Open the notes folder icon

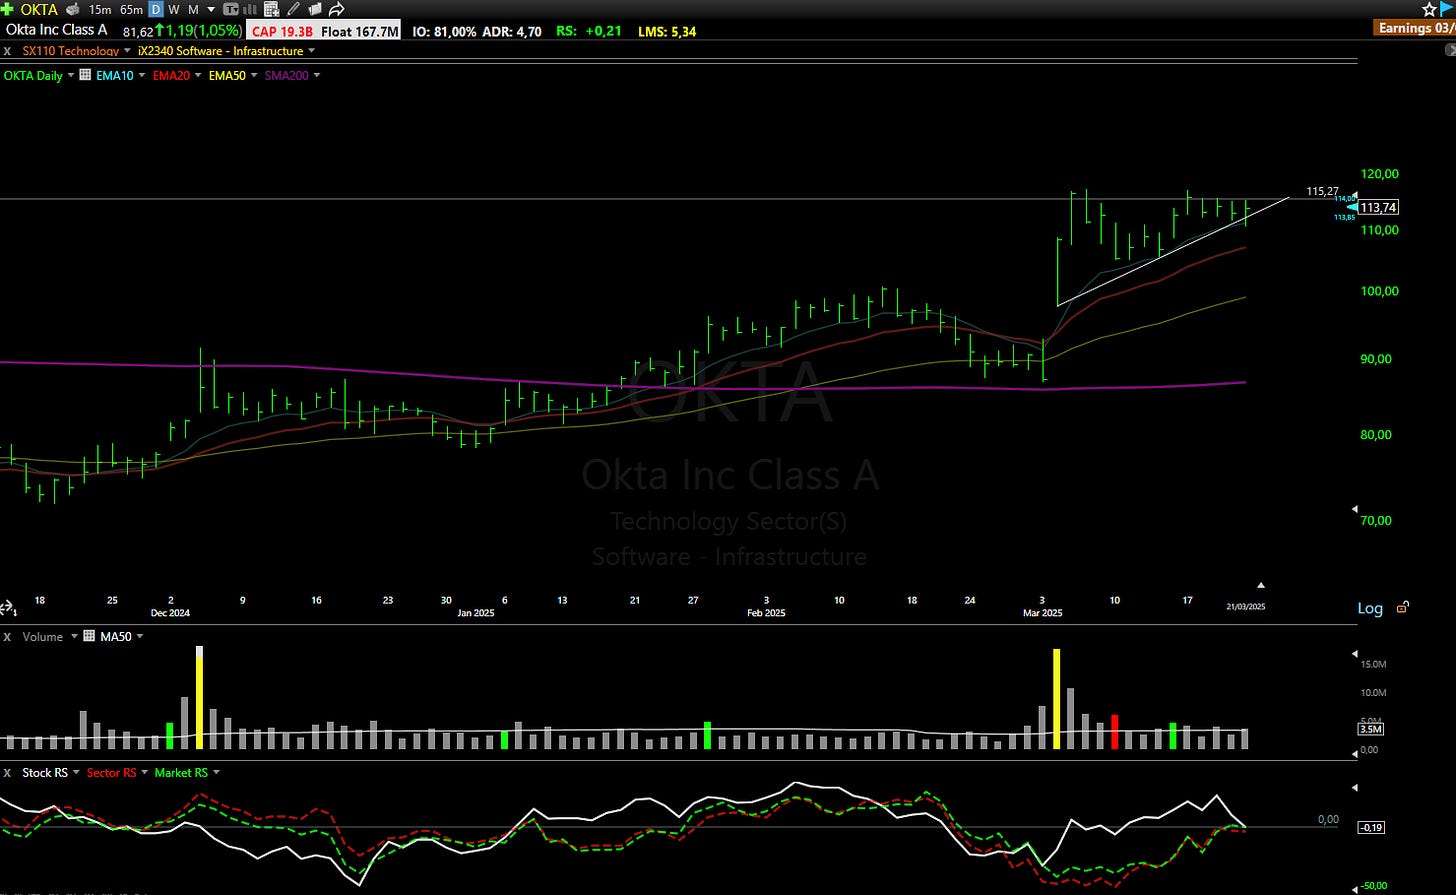click(315, 9)
